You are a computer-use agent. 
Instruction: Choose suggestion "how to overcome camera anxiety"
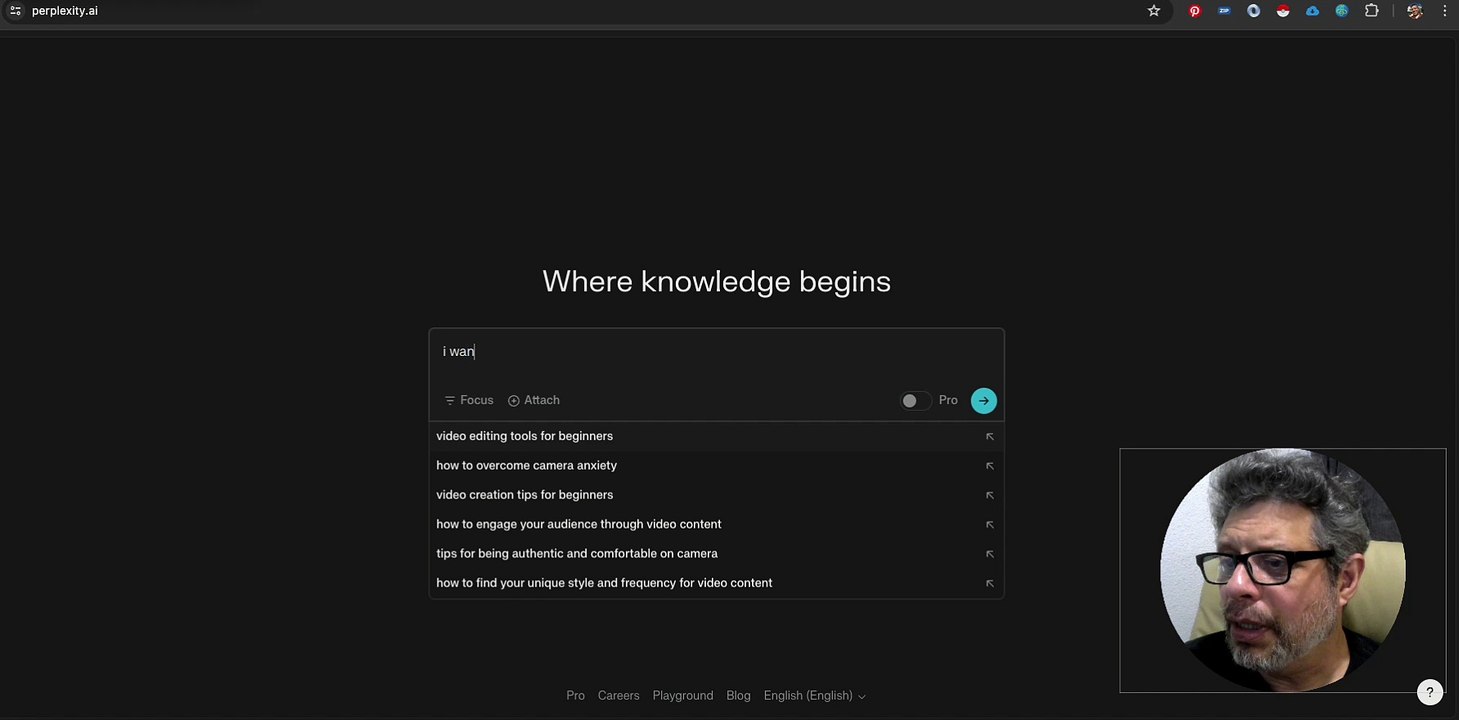pyautogui.click(x=526, y=465)
